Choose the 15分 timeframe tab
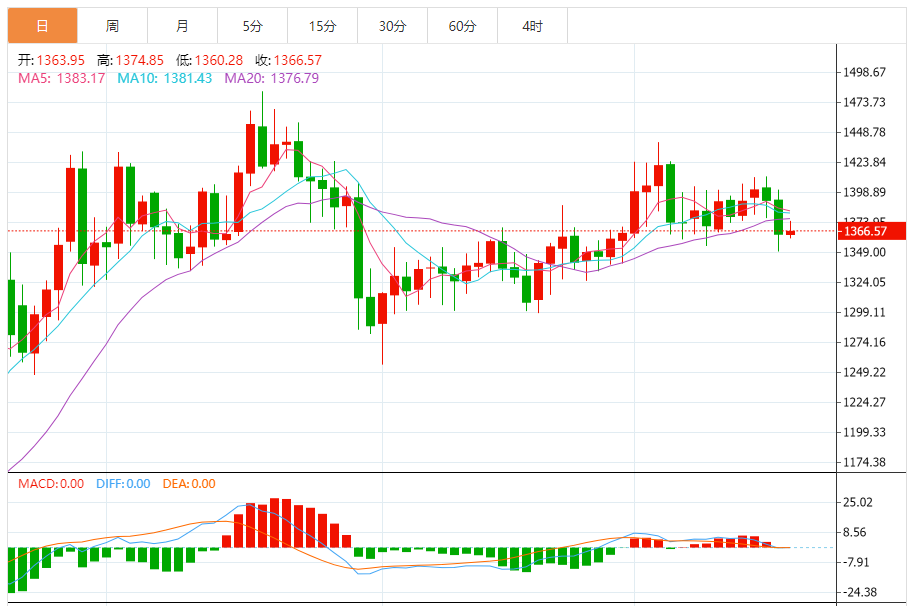The height and width of the screenshot is (606, 910). [x=322, y=26]
